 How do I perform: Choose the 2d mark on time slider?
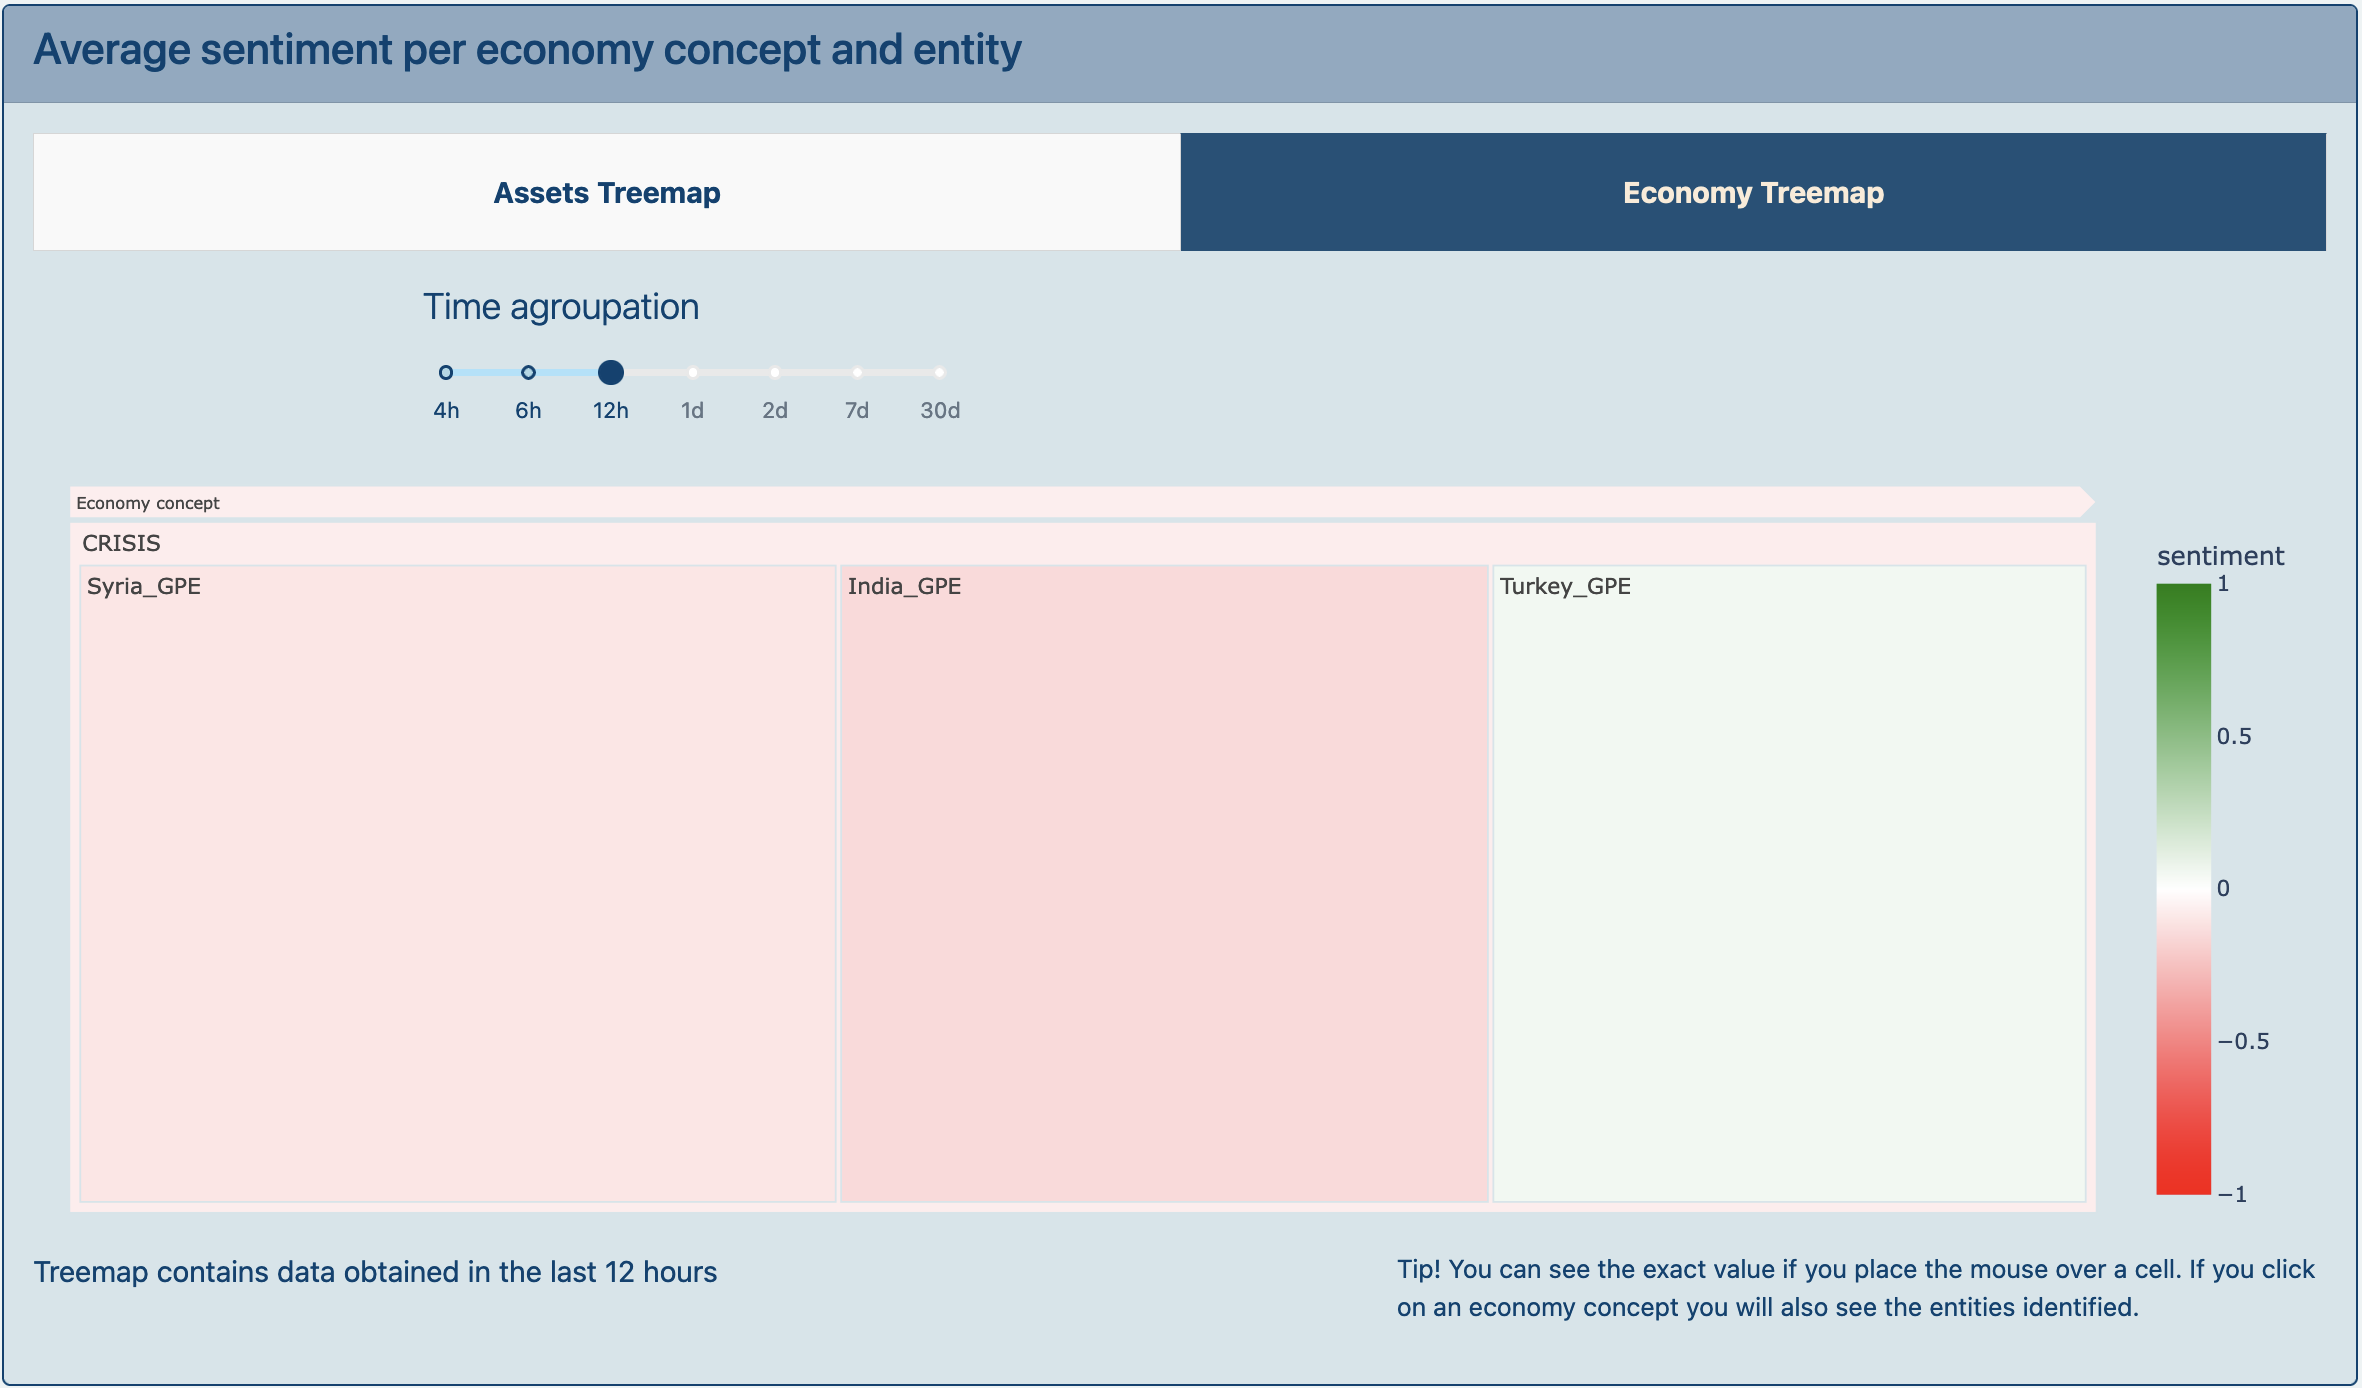tap(775, 373)
